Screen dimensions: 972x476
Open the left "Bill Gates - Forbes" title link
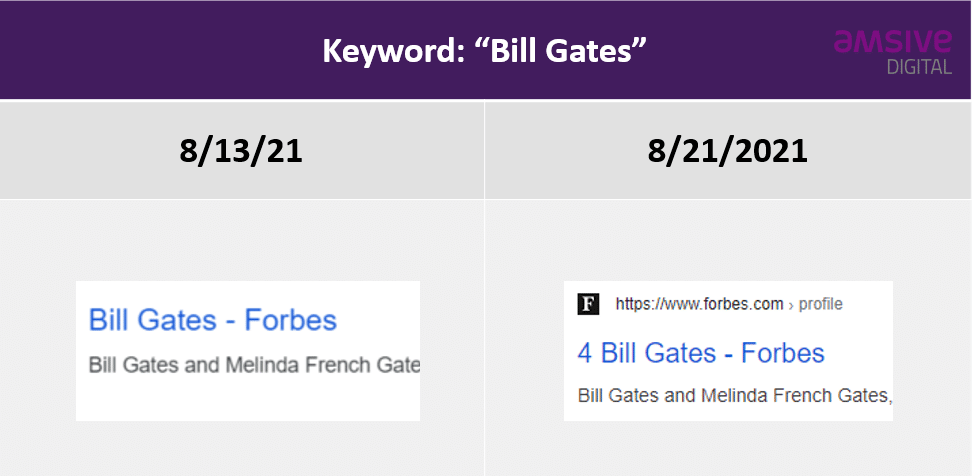click(213, 320)
